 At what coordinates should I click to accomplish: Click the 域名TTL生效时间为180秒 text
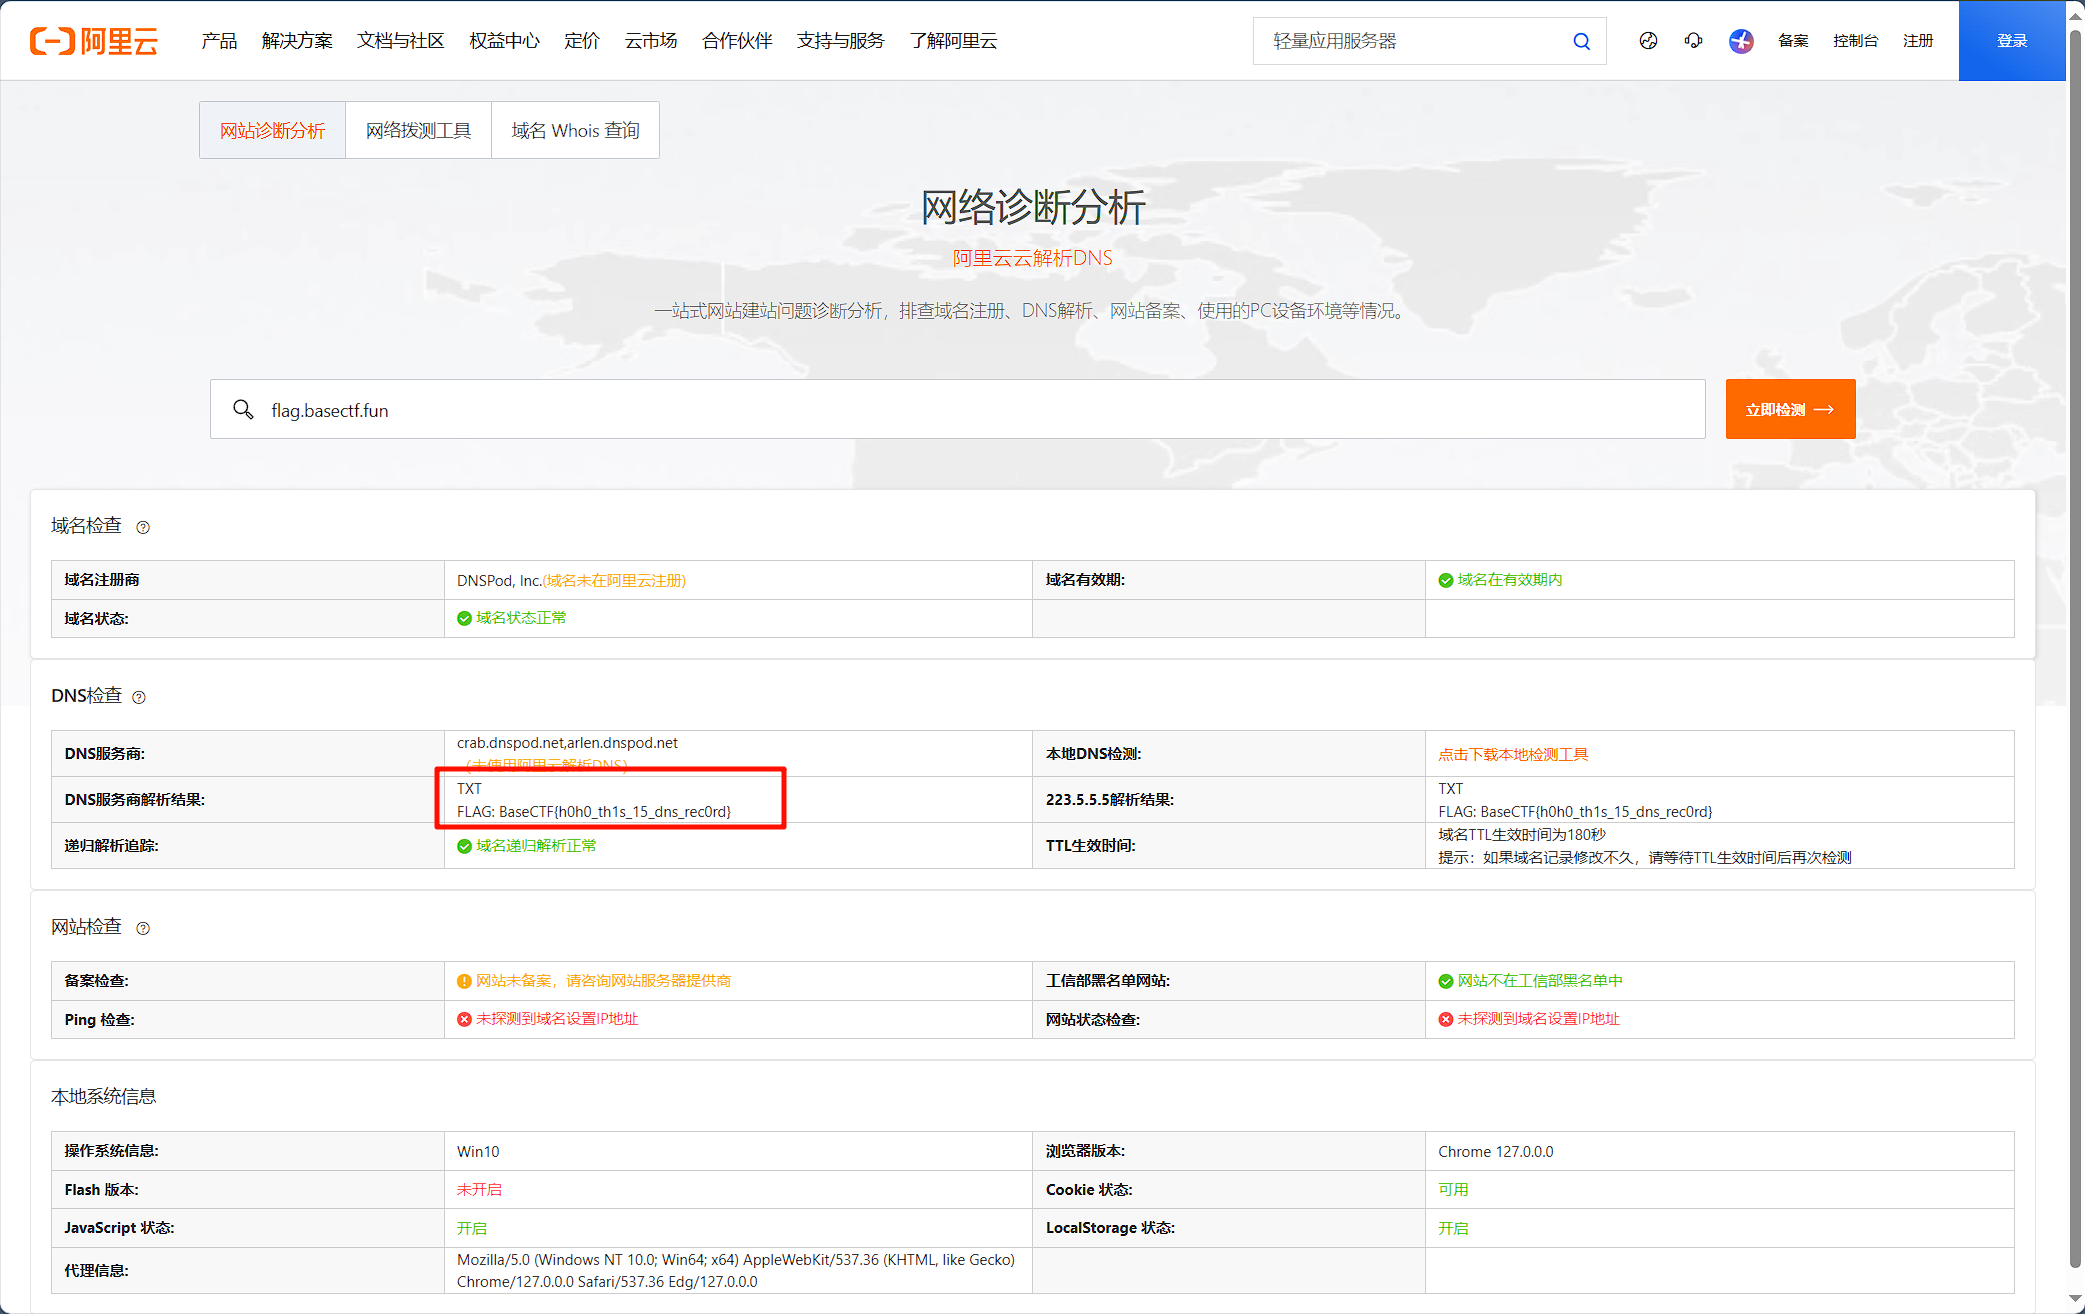(1522, 834)
